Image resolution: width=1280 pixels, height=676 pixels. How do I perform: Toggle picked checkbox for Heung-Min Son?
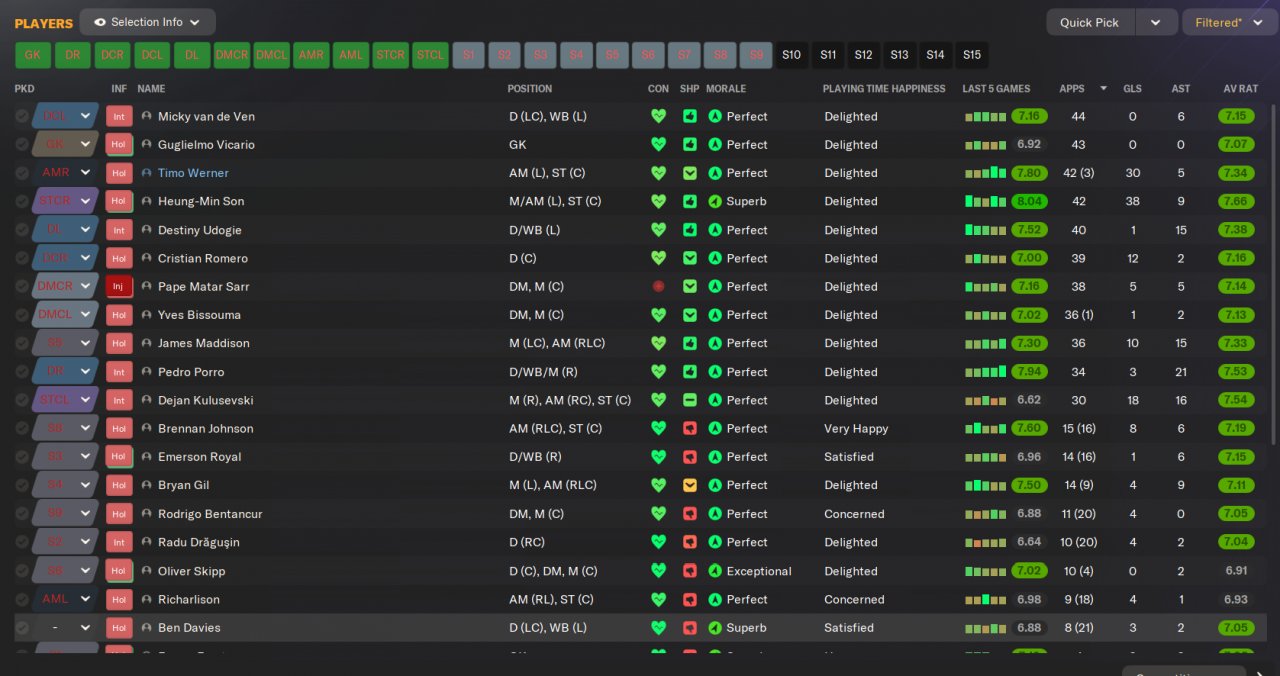point(22,201)
